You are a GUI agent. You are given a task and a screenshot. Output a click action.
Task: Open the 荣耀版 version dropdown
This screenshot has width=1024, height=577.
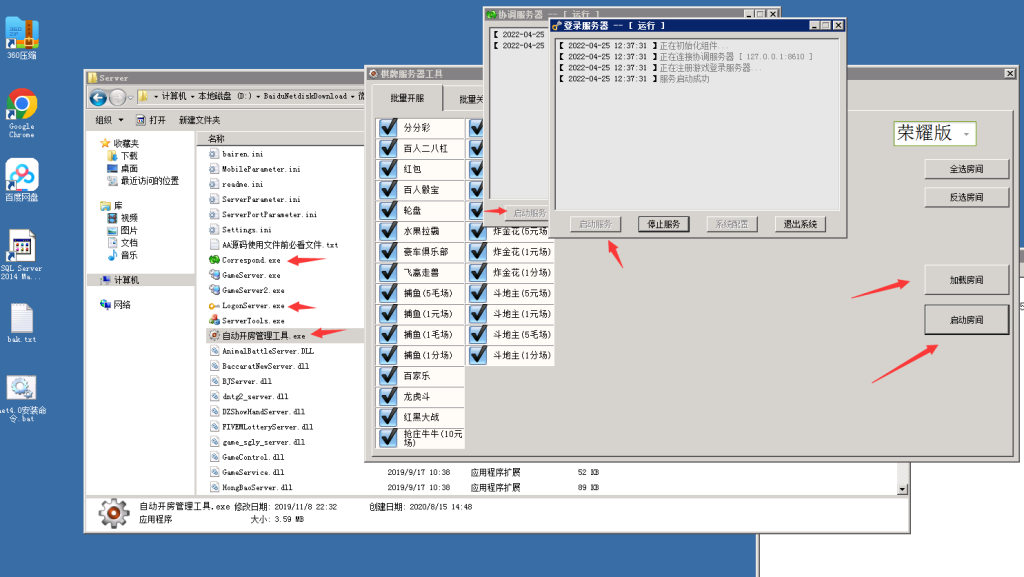pyautogui.click(x=966, y=134)
